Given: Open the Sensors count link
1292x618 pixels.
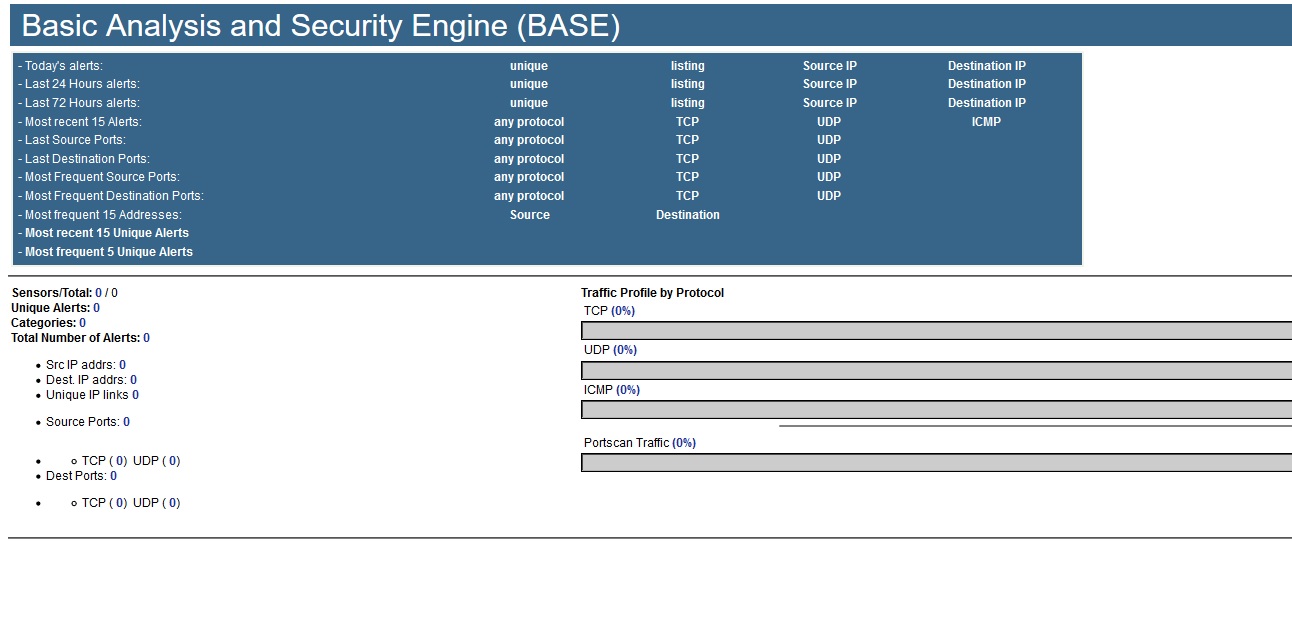Looking at the screenshot, I should pos(99,293).
